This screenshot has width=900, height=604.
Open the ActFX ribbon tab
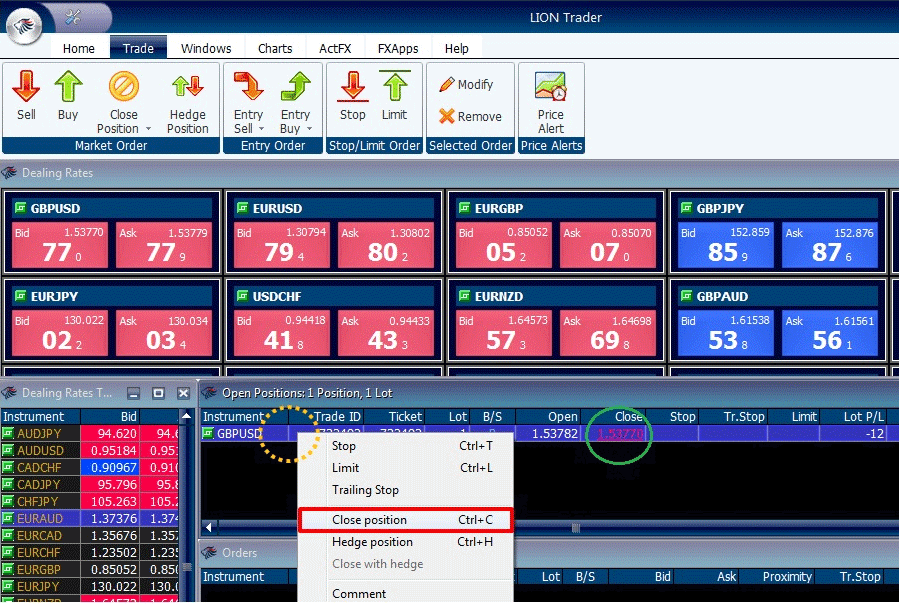[x=335, y=48]
